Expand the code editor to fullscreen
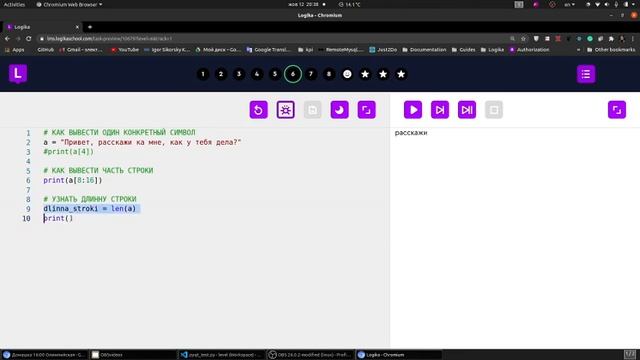The height and width of the screenshot is (360, 640). (x=367, y=110)
